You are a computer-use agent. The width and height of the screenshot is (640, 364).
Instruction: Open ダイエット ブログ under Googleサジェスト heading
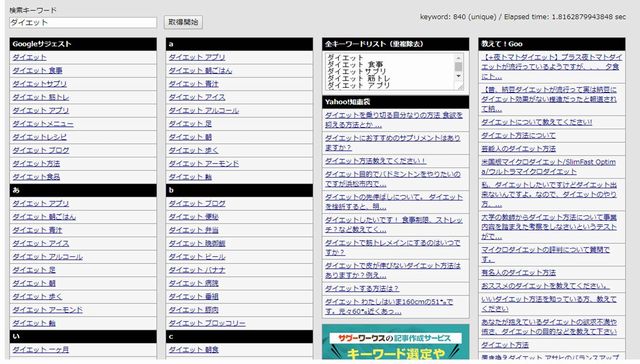point(40,150)
